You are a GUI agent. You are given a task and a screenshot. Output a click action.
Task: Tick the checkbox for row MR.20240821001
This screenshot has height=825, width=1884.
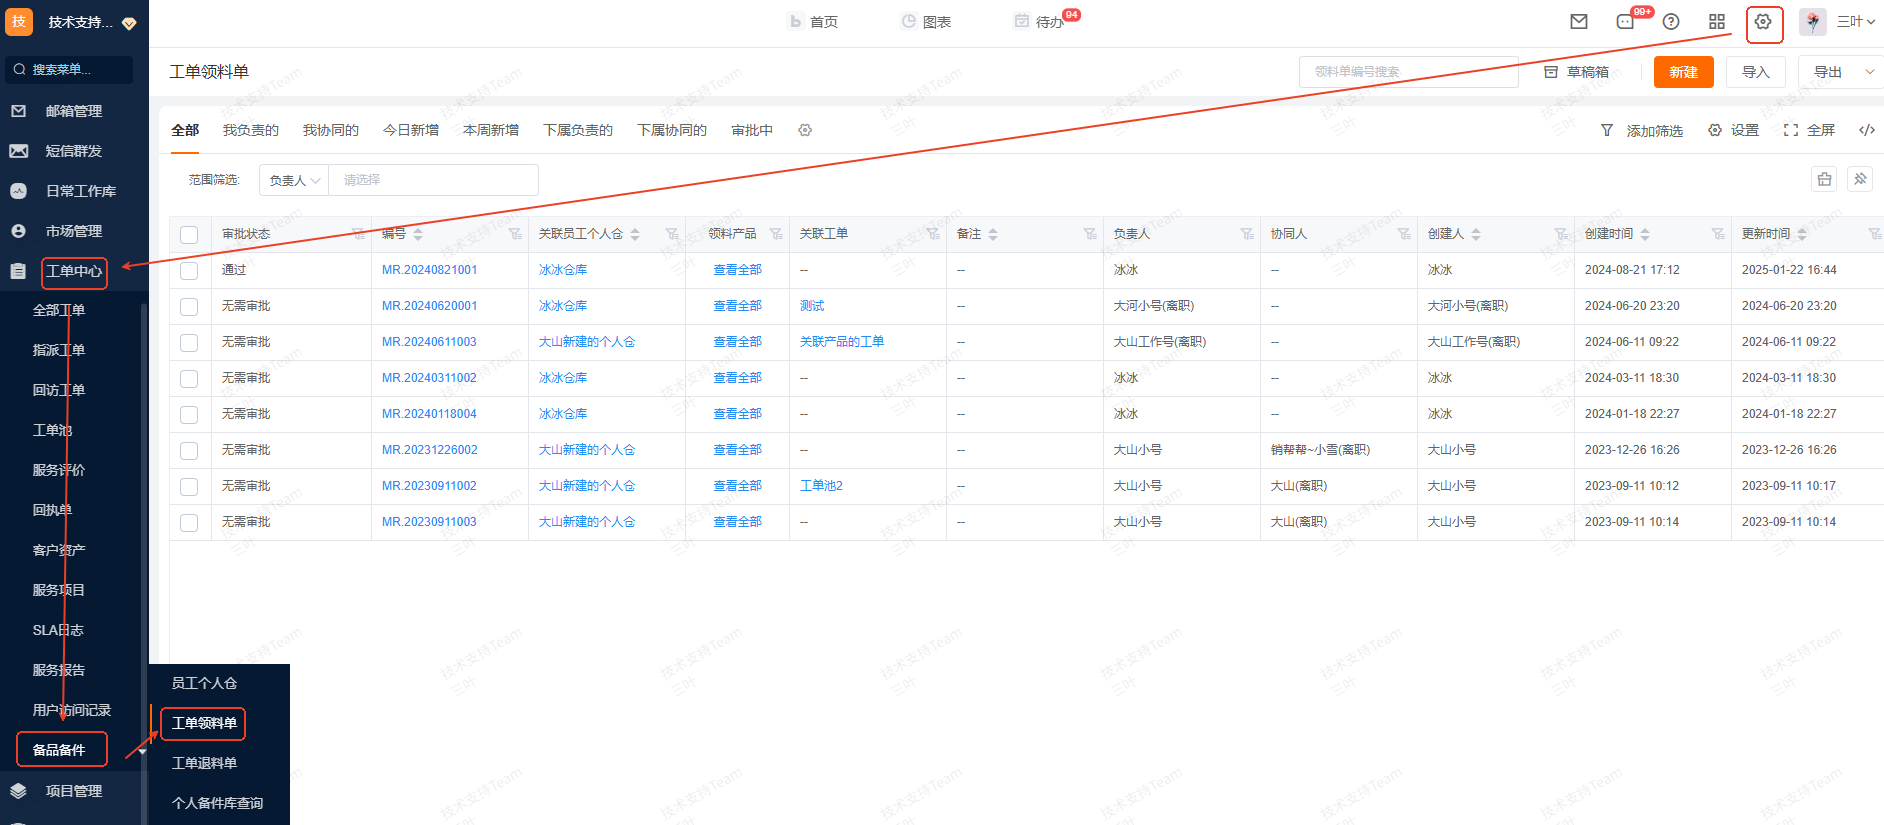coord(189,271)
